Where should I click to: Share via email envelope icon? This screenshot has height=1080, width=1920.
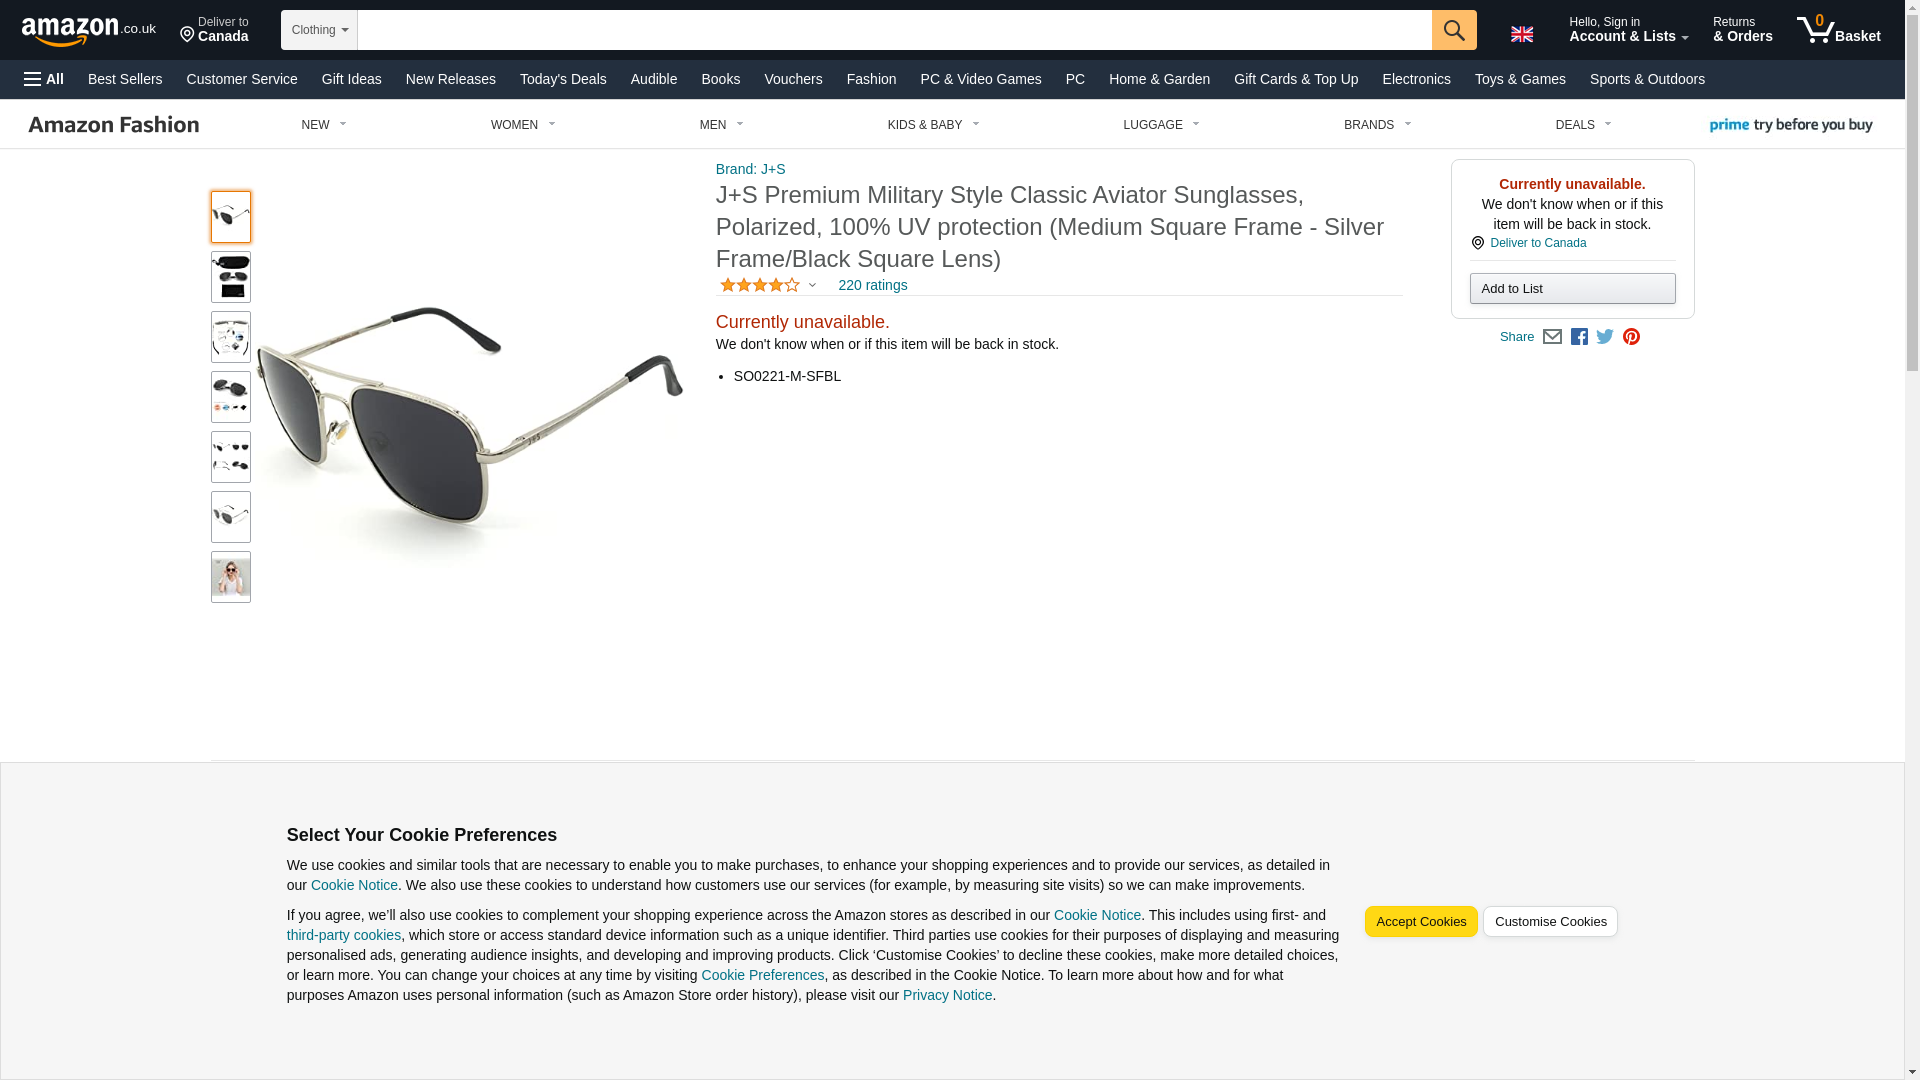(1552, 337)
